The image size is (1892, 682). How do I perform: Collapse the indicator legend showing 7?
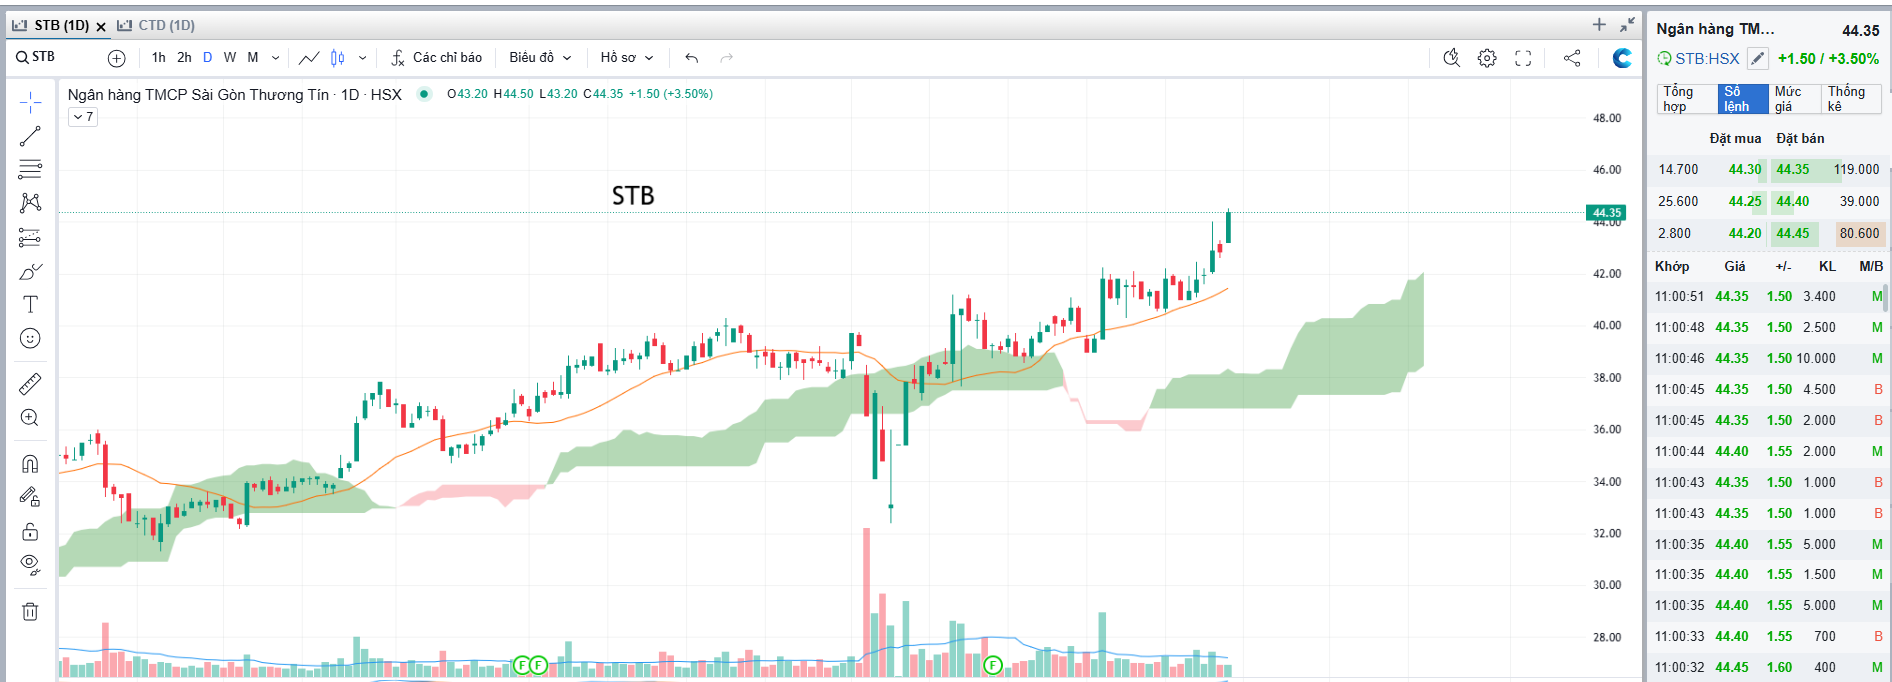pos(83,117)
